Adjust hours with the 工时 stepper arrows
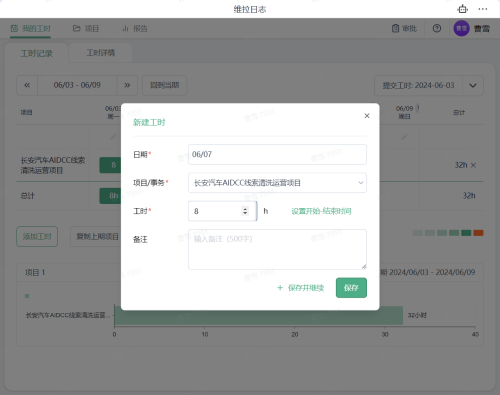This screenshot has width=500, height=395. 245,211
